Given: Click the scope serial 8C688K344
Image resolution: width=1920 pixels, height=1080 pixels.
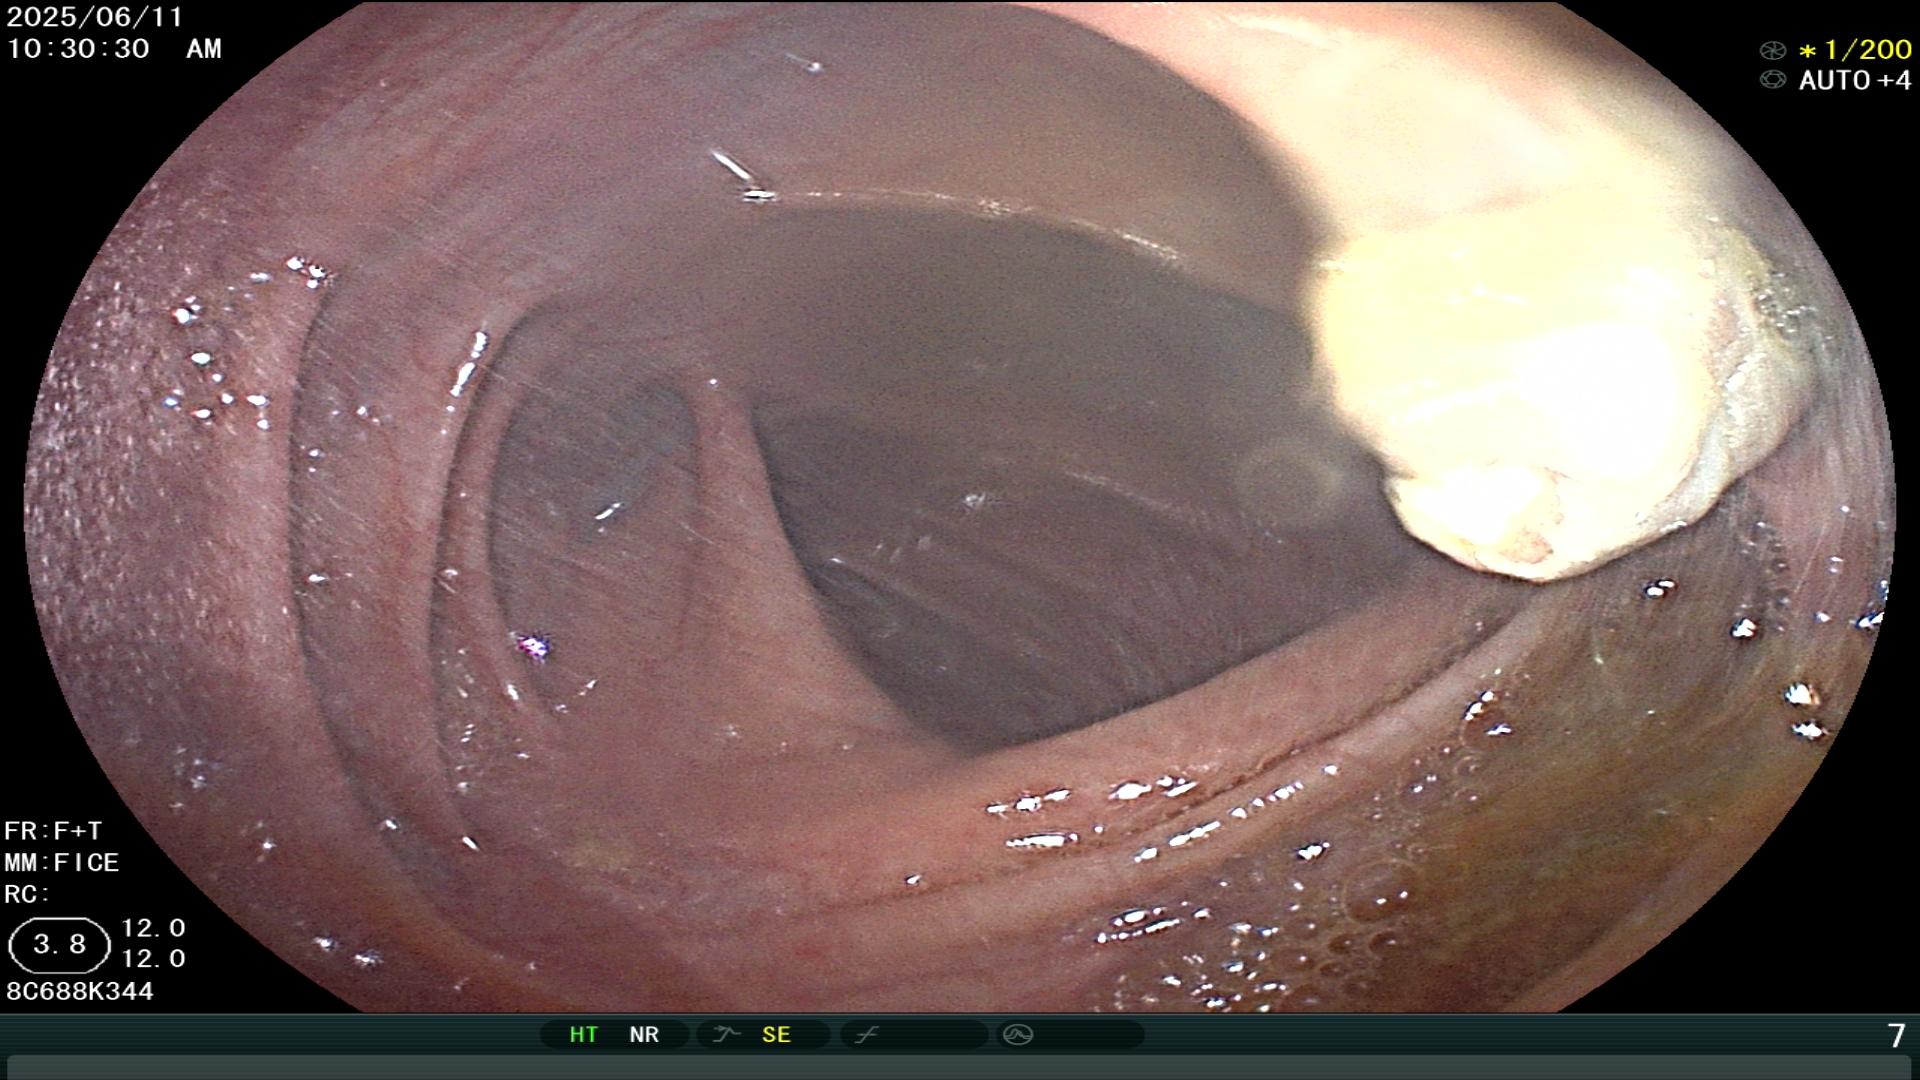Looking at the screenshot, I should coord(80,991).
